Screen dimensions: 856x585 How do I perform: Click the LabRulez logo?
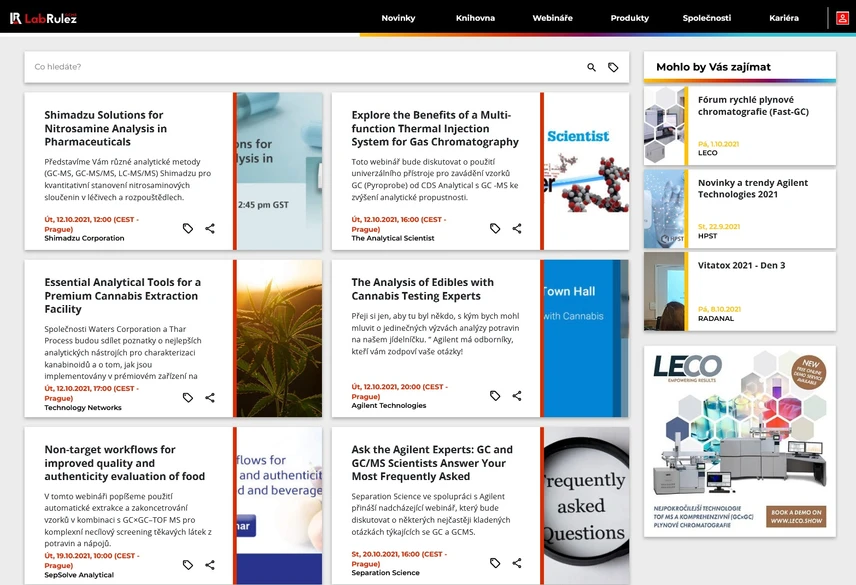coord(44,18)
